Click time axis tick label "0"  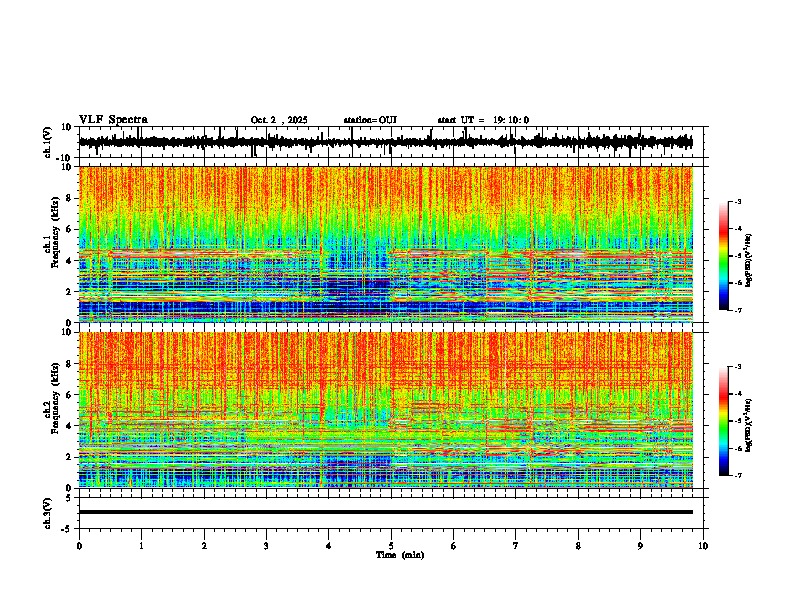coord(79,546)
